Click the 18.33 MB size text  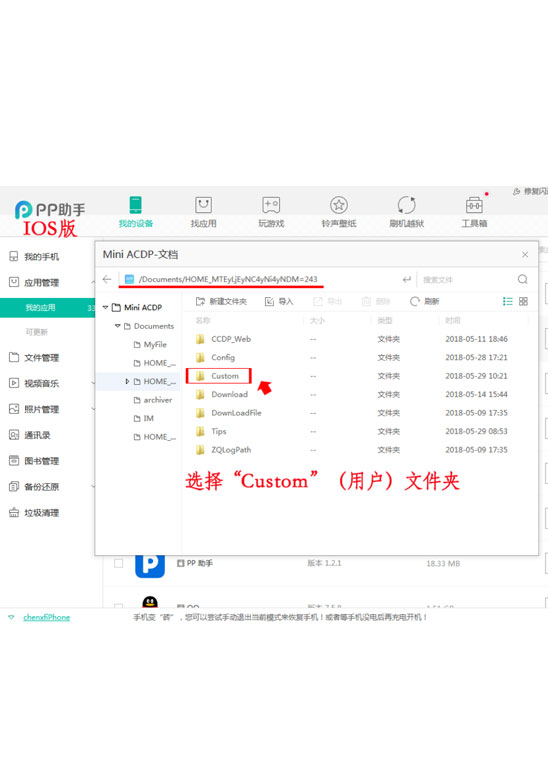(x=443, y=563)
